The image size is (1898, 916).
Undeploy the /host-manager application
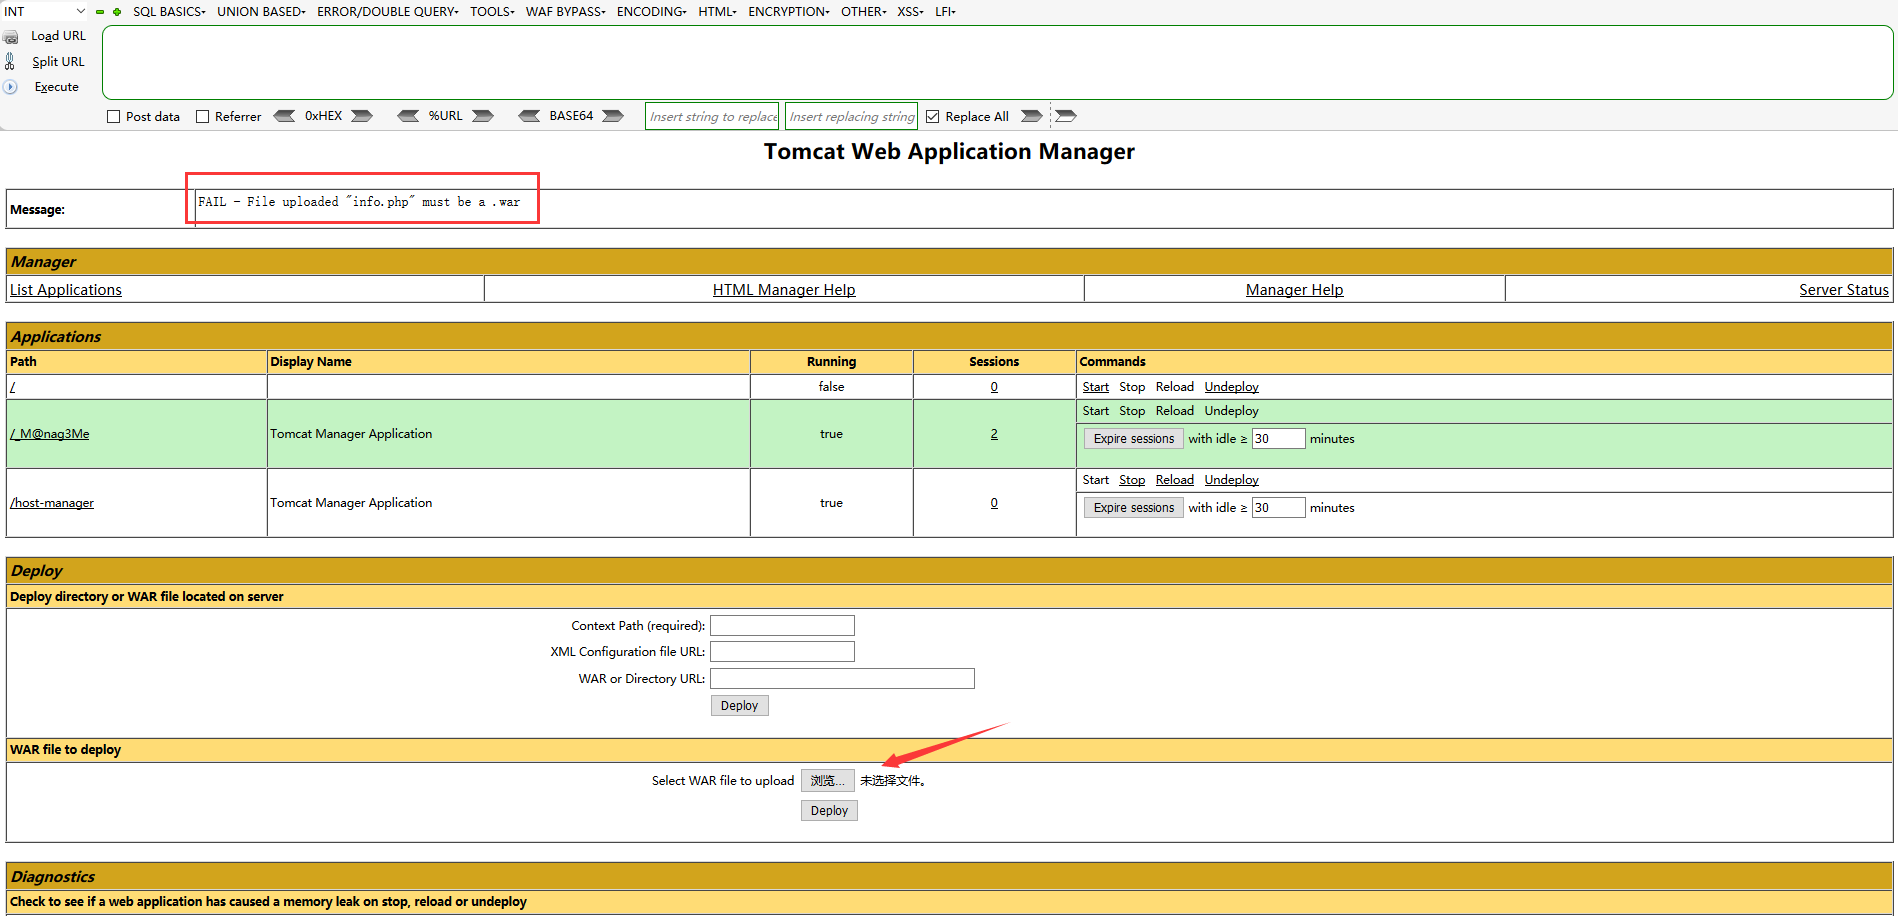pyautogui.click(x=1232, y=480)
